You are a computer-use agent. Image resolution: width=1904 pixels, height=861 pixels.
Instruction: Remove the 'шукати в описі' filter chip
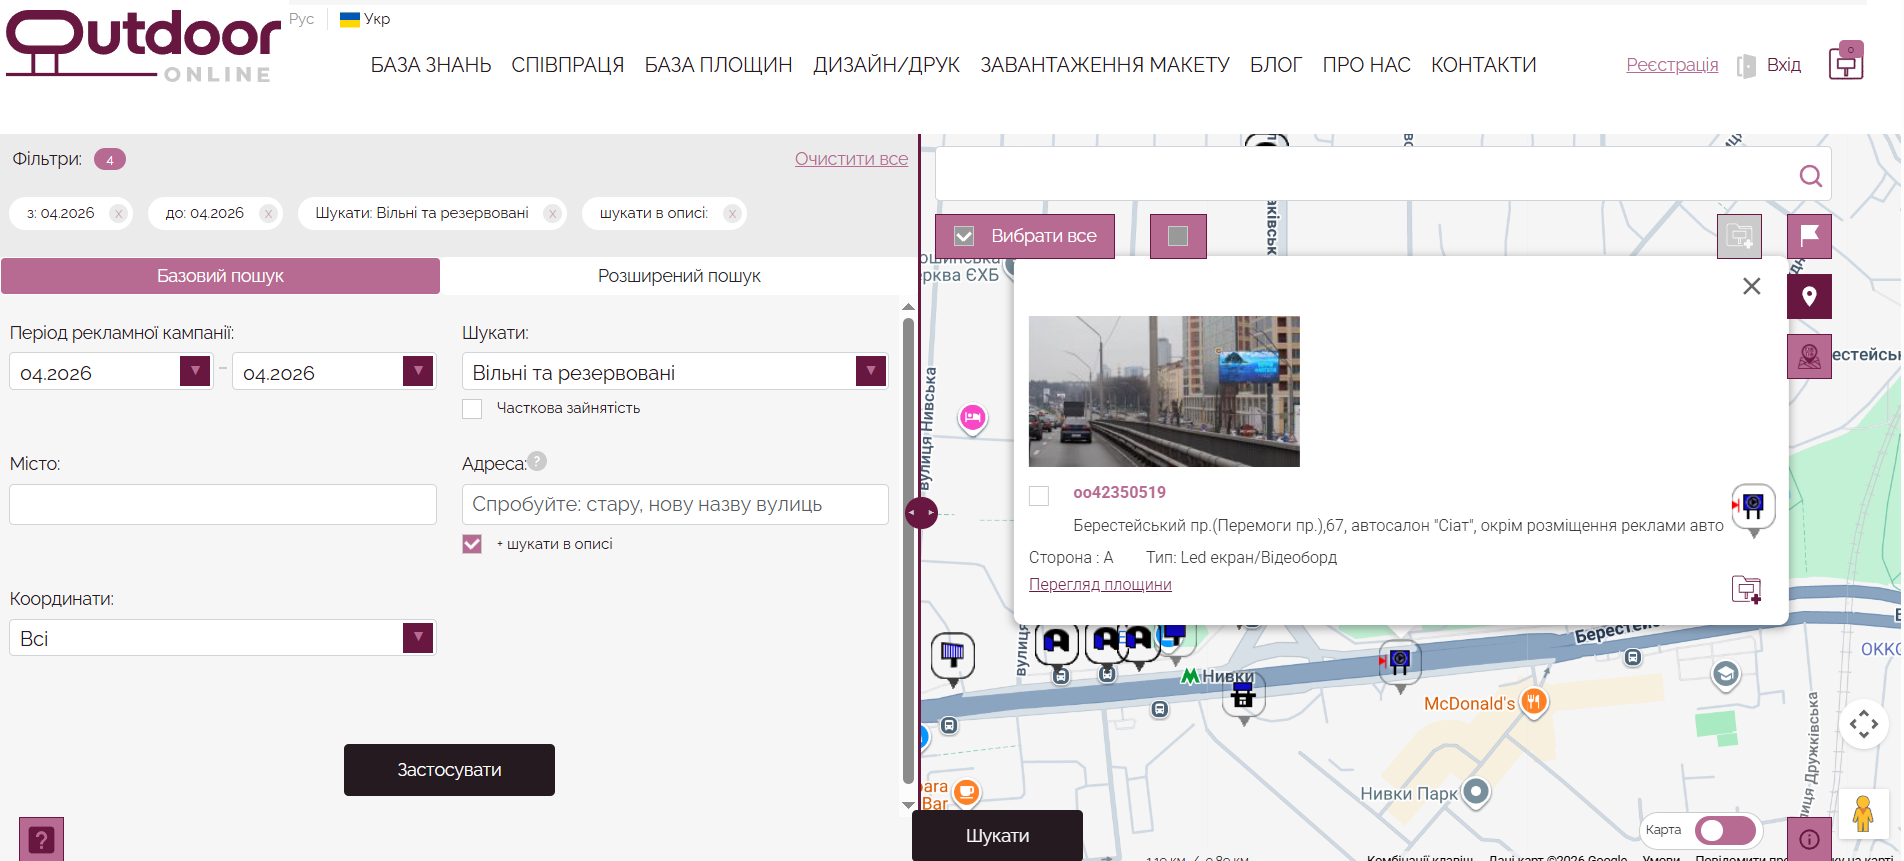732,213
